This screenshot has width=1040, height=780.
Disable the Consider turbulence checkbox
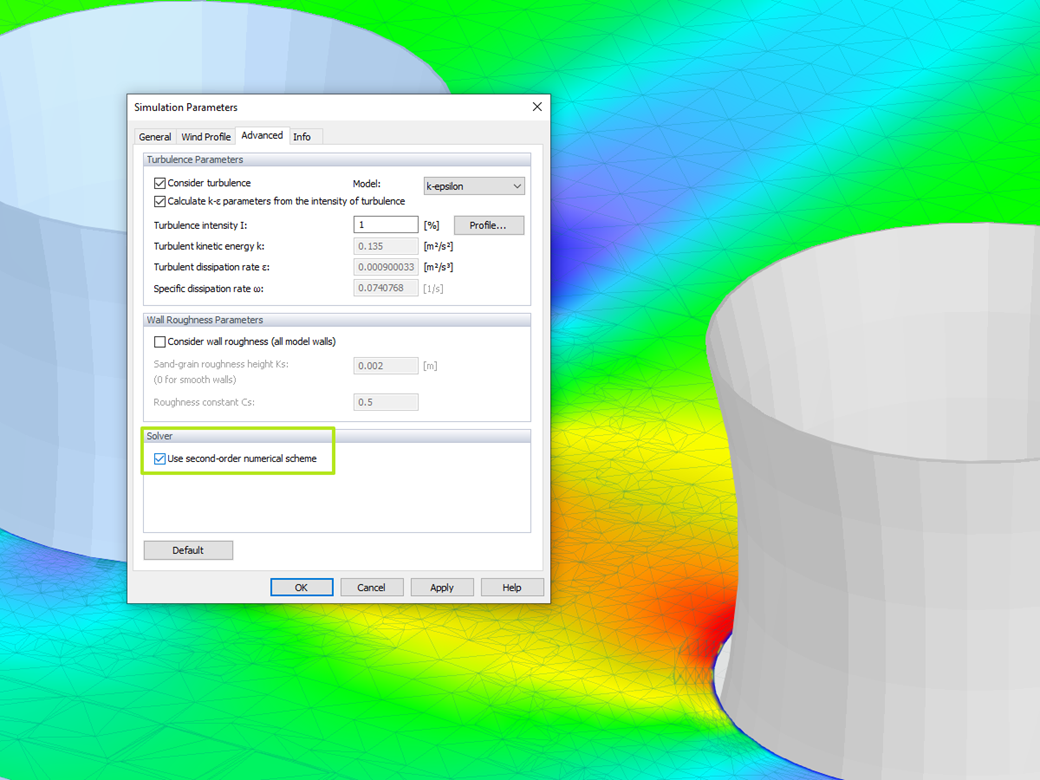click(x=160, y=182)
